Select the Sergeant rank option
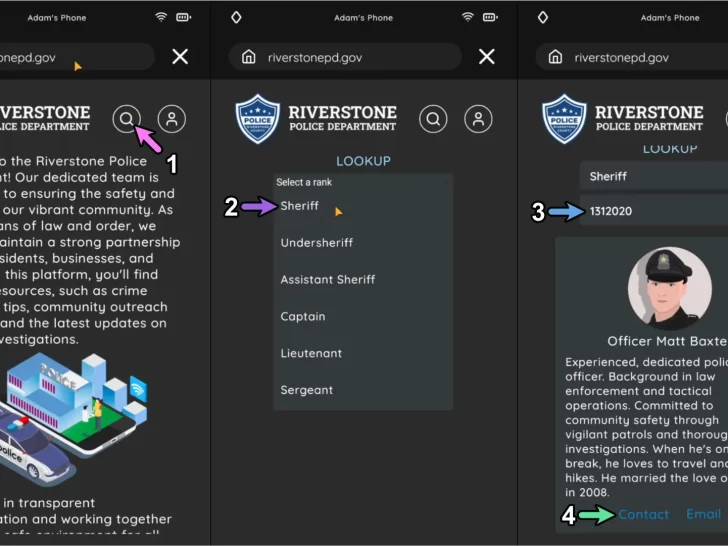Image resolution: width=728 pixels, height=546 pixels. 307,391
